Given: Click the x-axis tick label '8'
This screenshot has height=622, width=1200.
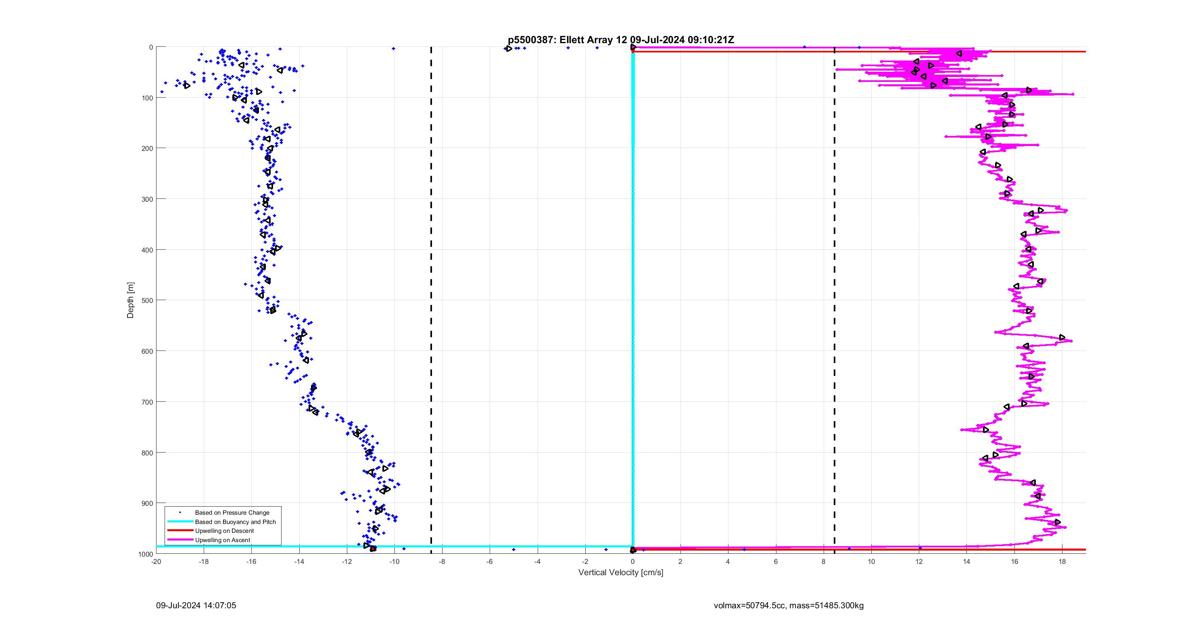Looking at the screenshot, I should pos(824,561).
